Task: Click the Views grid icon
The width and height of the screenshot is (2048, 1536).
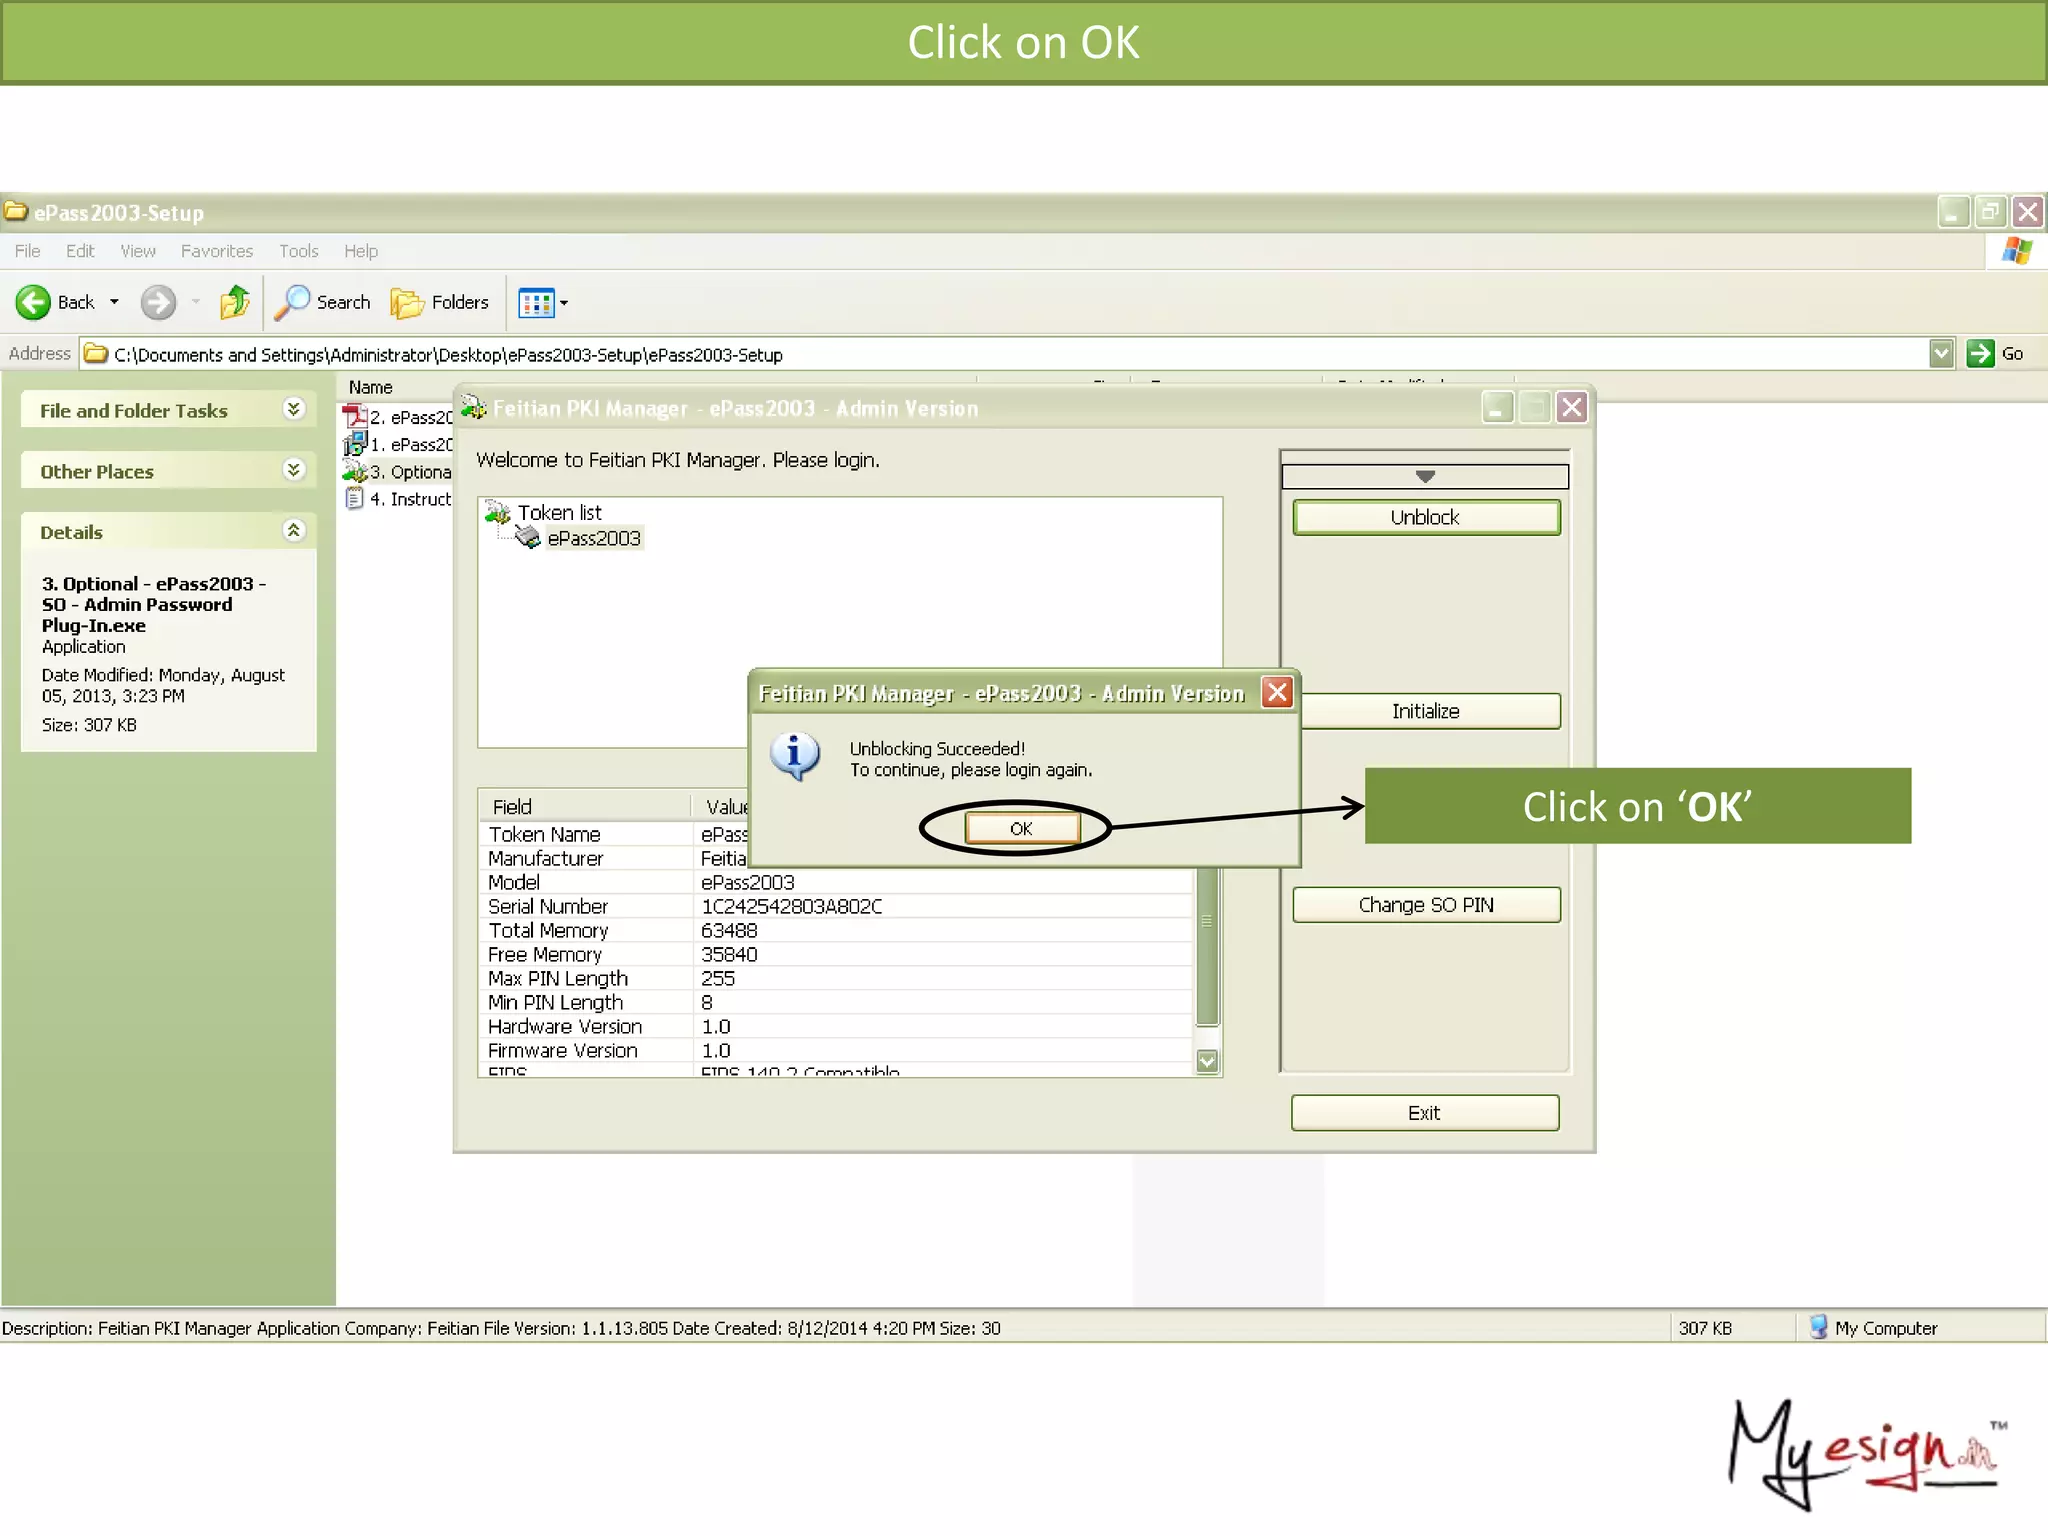Action: click(536, 302)
